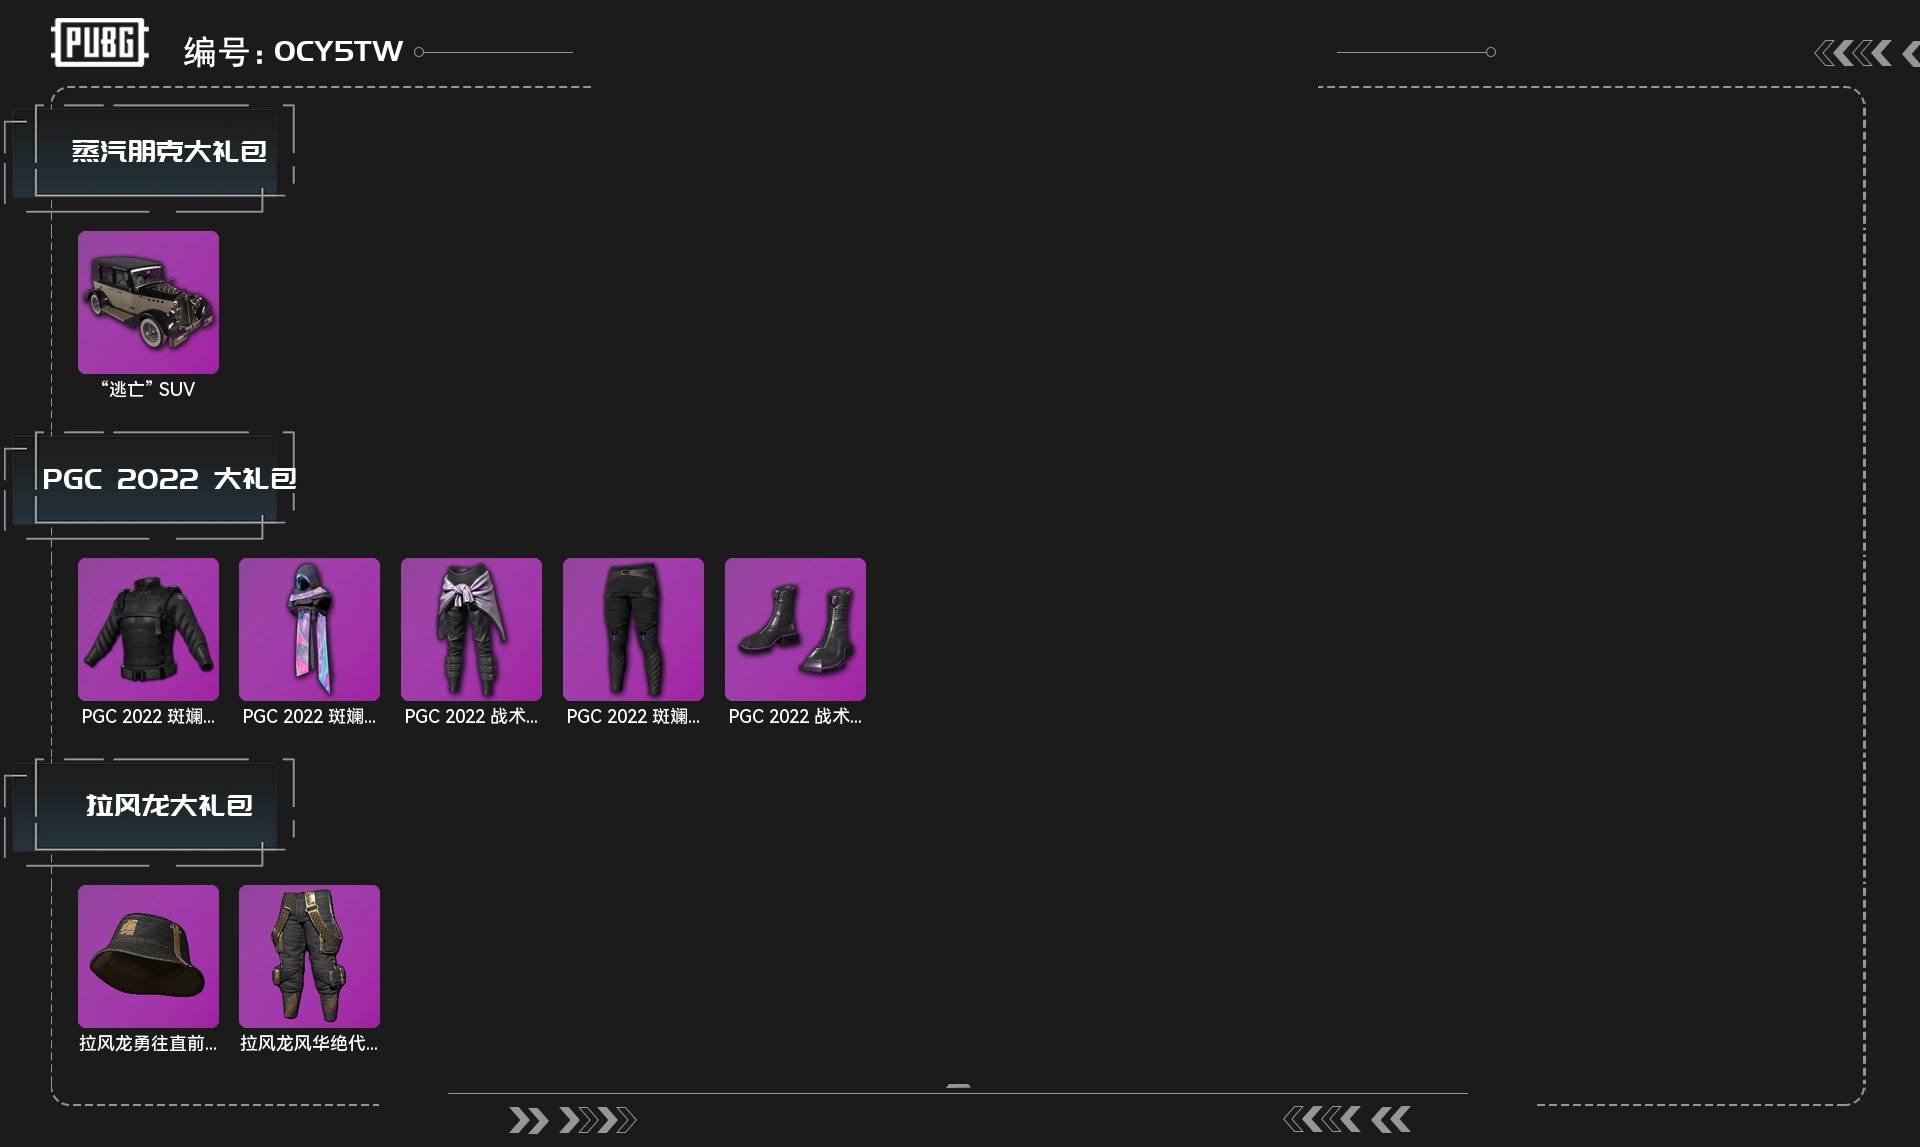Click the 编号: OCY5TW code text
The image size is (1920, 1147).
293,51
